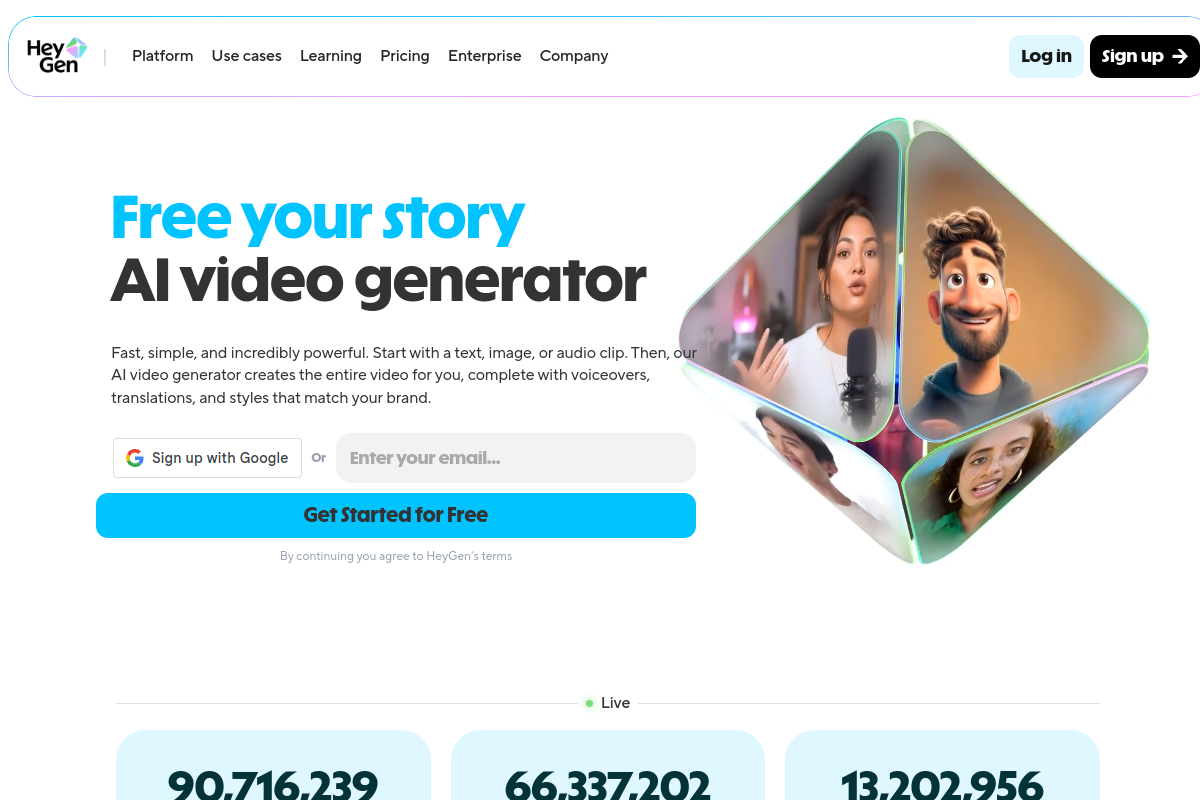Image resolution: width=1200 pixels, height=800 pixels.
Task: Expand the Enterprise nav item
Action: tap(485, 56)
